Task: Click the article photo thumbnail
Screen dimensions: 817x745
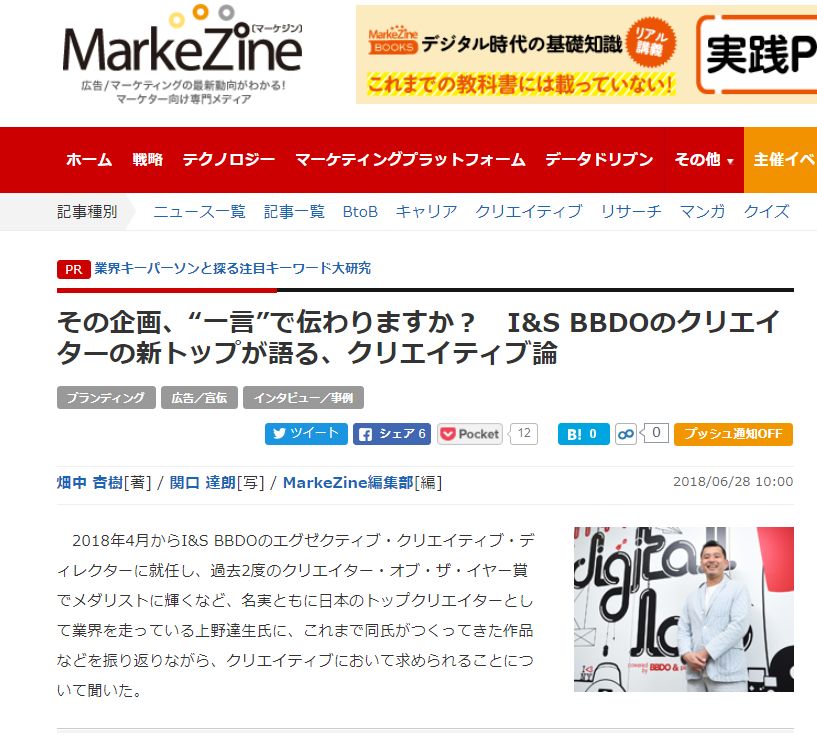Action: click(x=684, y=610)
